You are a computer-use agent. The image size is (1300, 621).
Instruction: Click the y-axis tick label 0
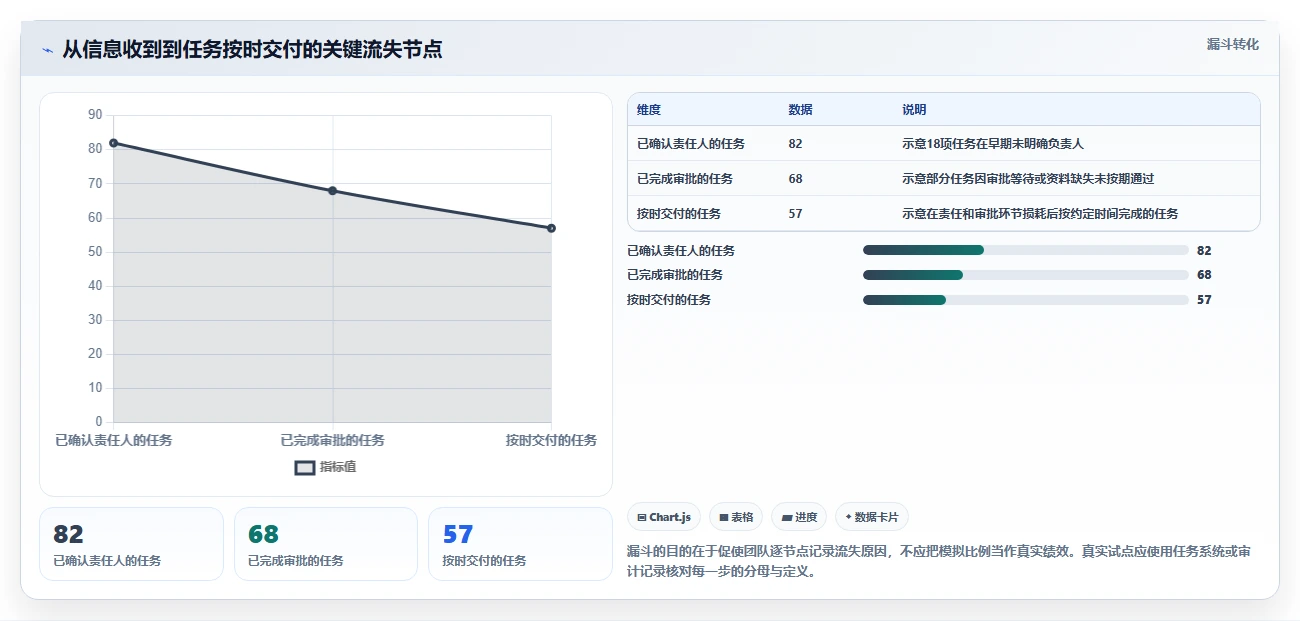coord(99,421)
